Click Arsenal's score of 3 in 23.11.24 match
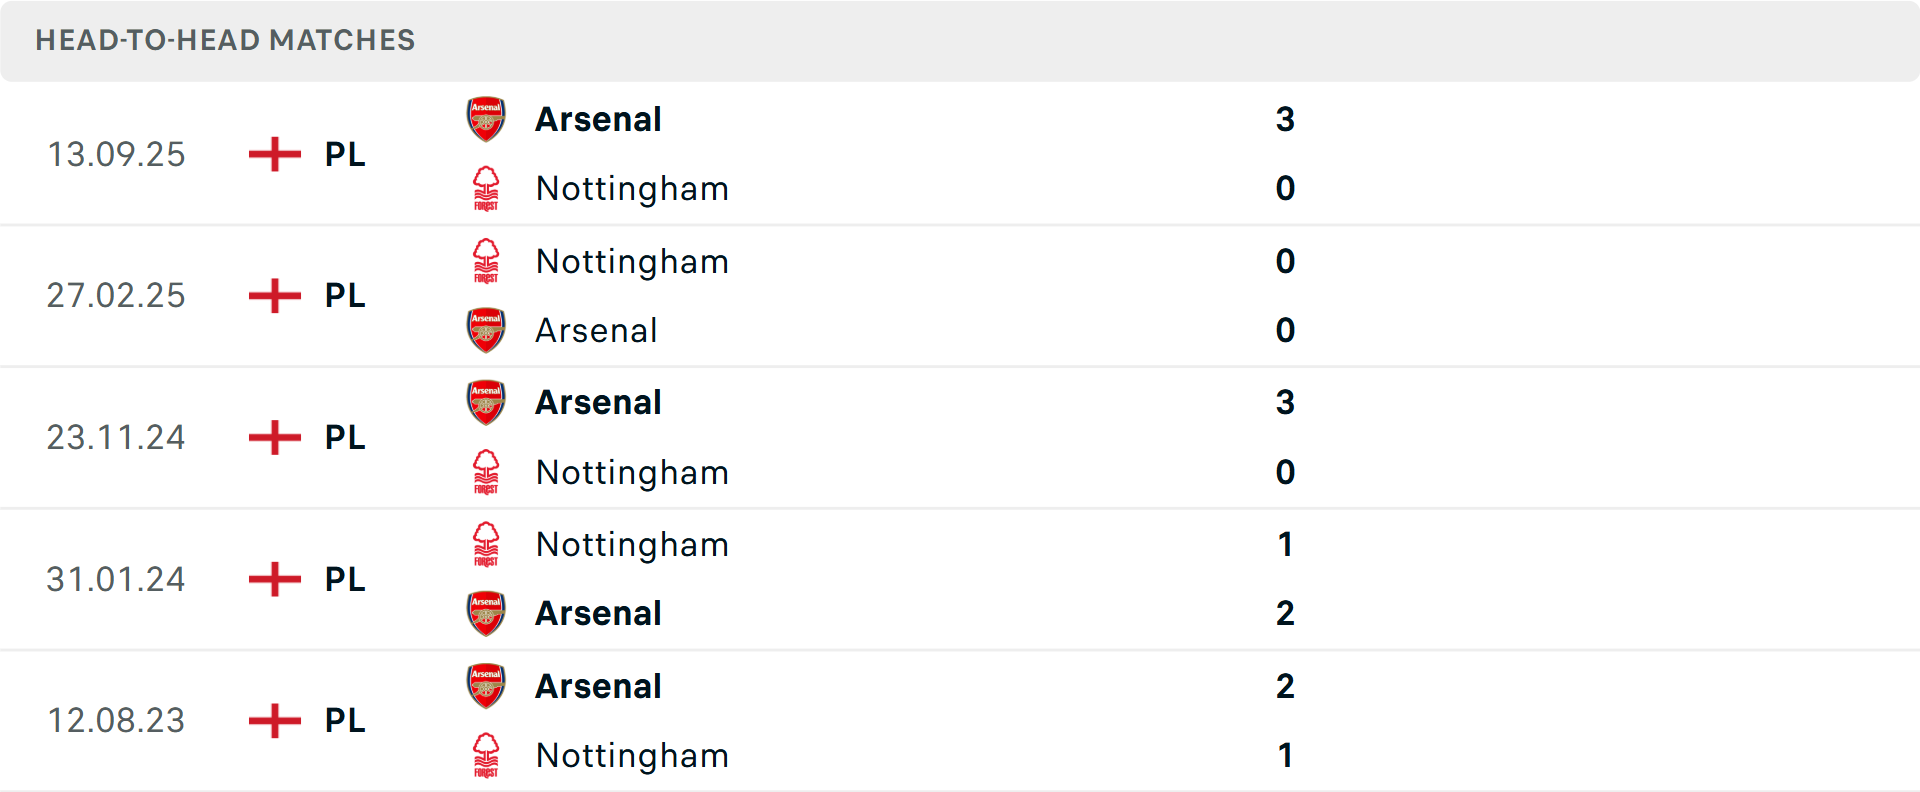This screenshot has height=792, width=1920. [x=1285, y=402]
